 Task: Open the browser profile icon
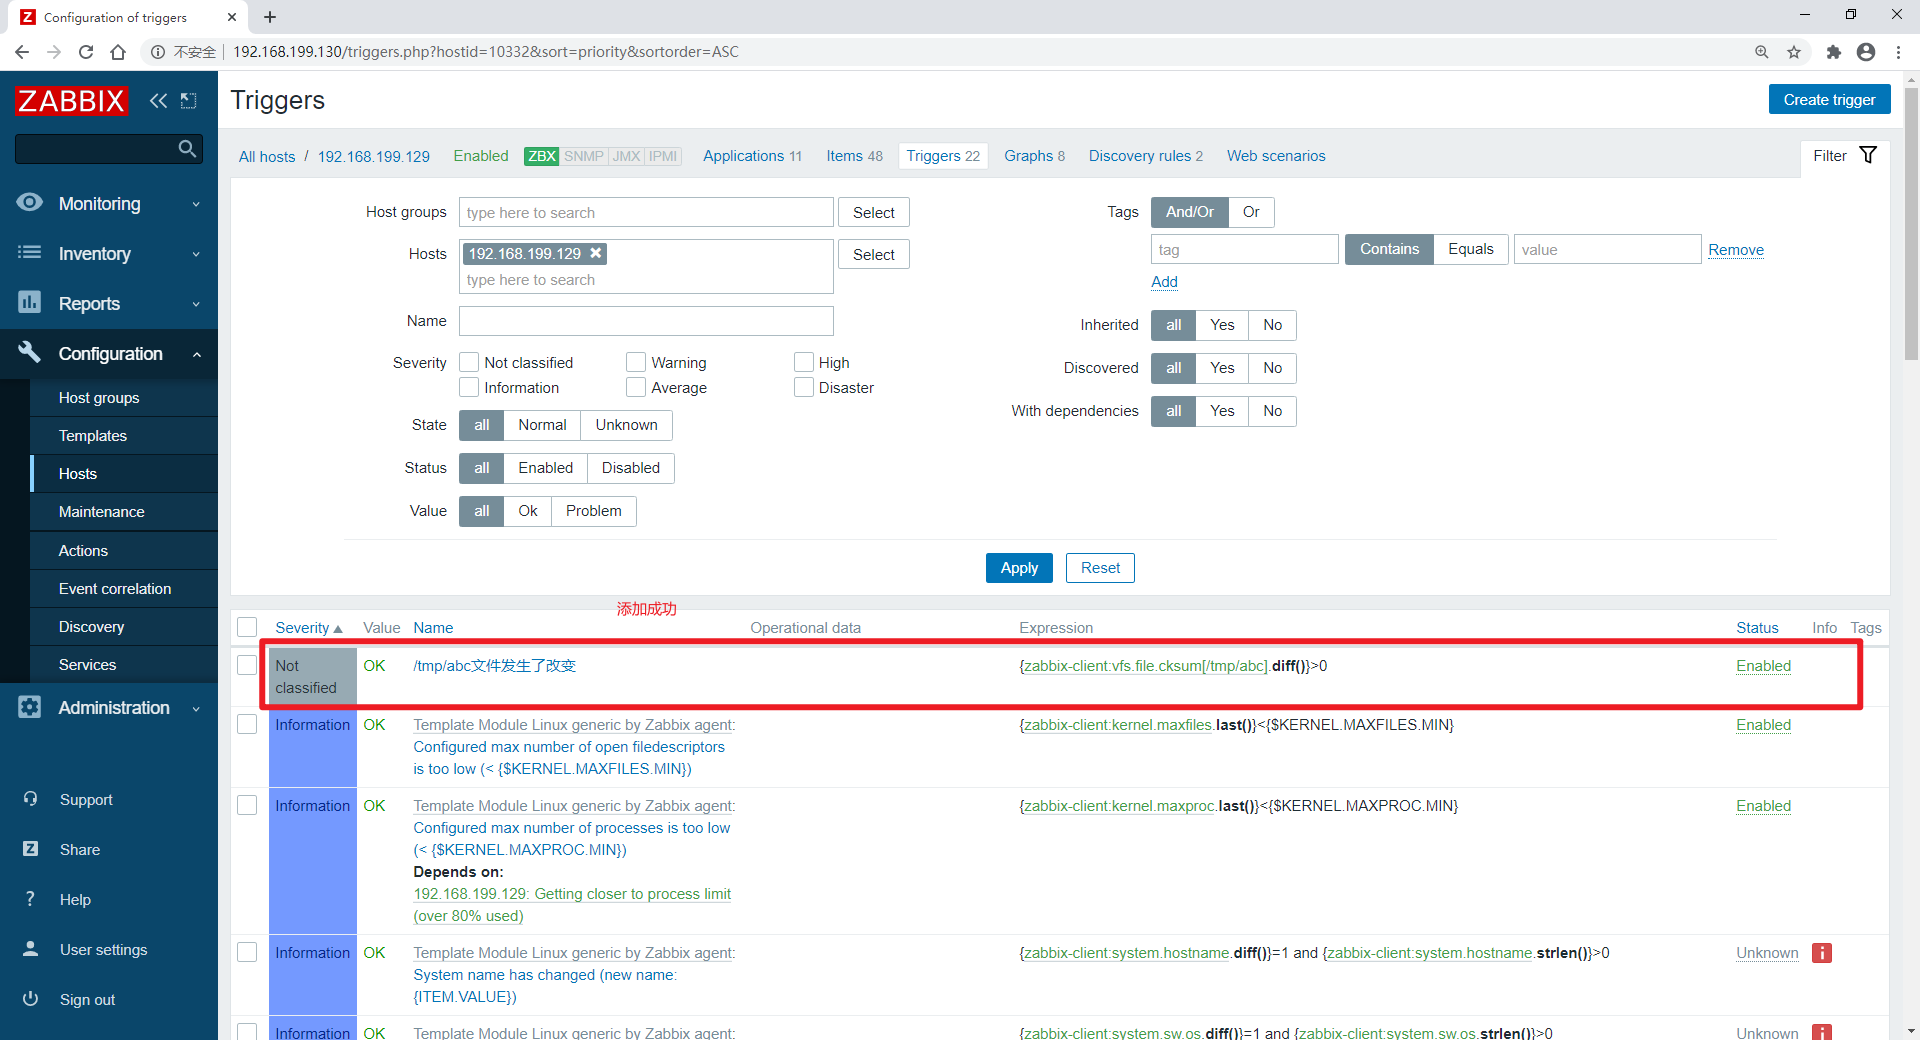[1866, 52]
